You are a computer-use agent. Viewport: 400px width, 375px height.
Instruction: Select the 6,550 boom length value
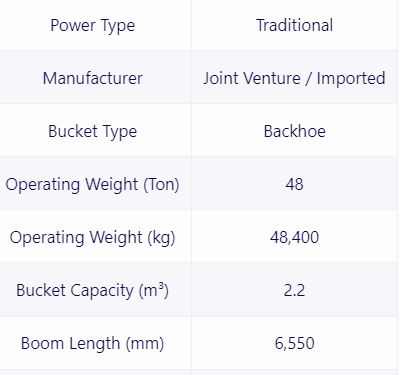(x=294, y=343)
